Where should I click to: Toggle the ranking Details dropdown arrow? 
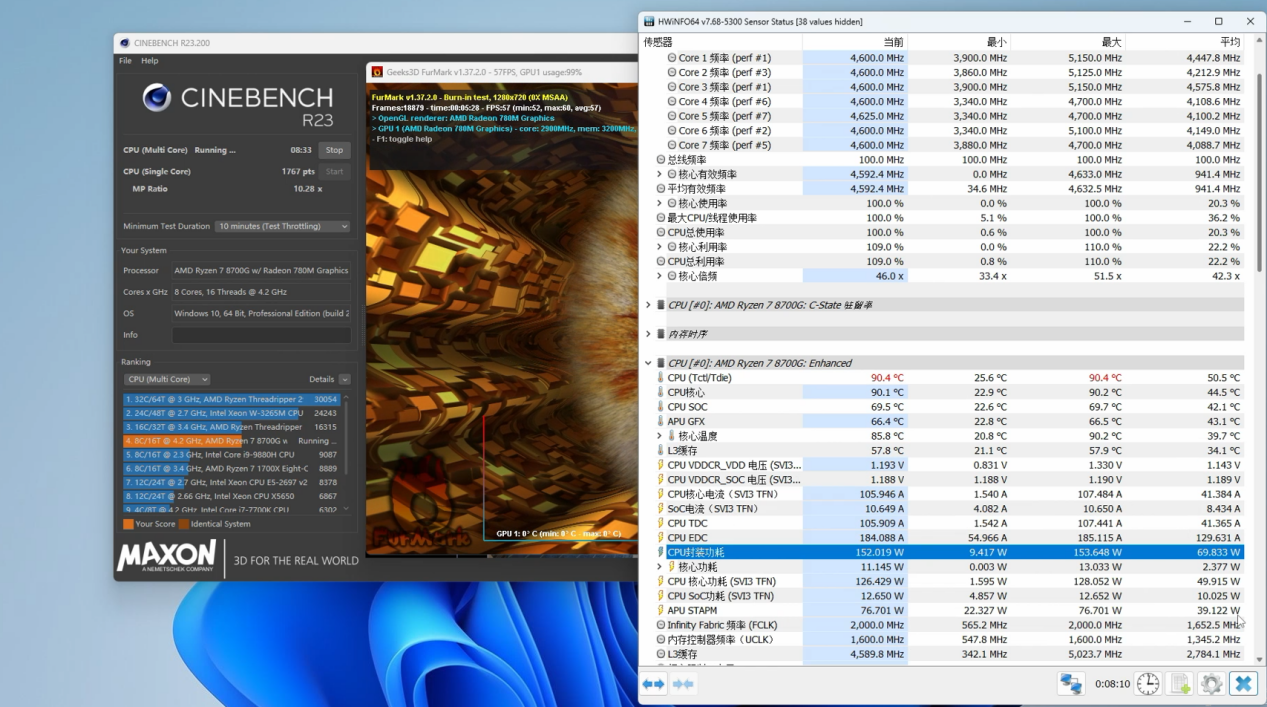tap(344, 380)
